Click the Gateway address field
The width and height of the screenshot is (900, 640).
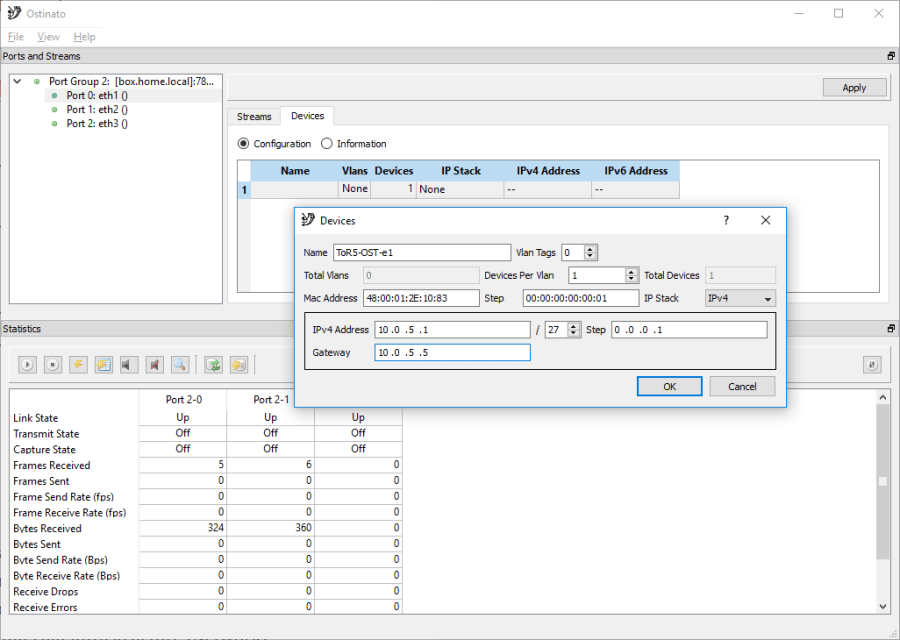(x=452, y=352)
